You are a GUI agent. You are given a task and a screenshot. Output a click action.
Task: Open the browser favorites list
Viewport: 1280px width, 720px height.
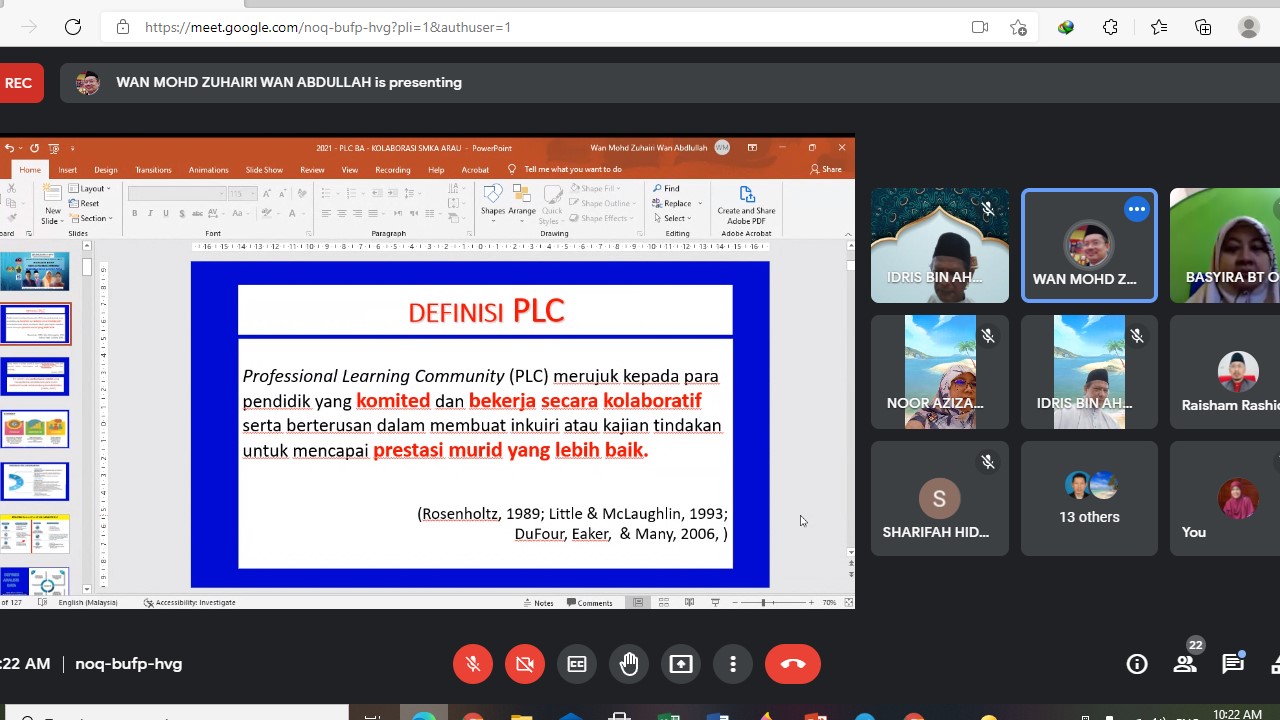pos(1158,27)
